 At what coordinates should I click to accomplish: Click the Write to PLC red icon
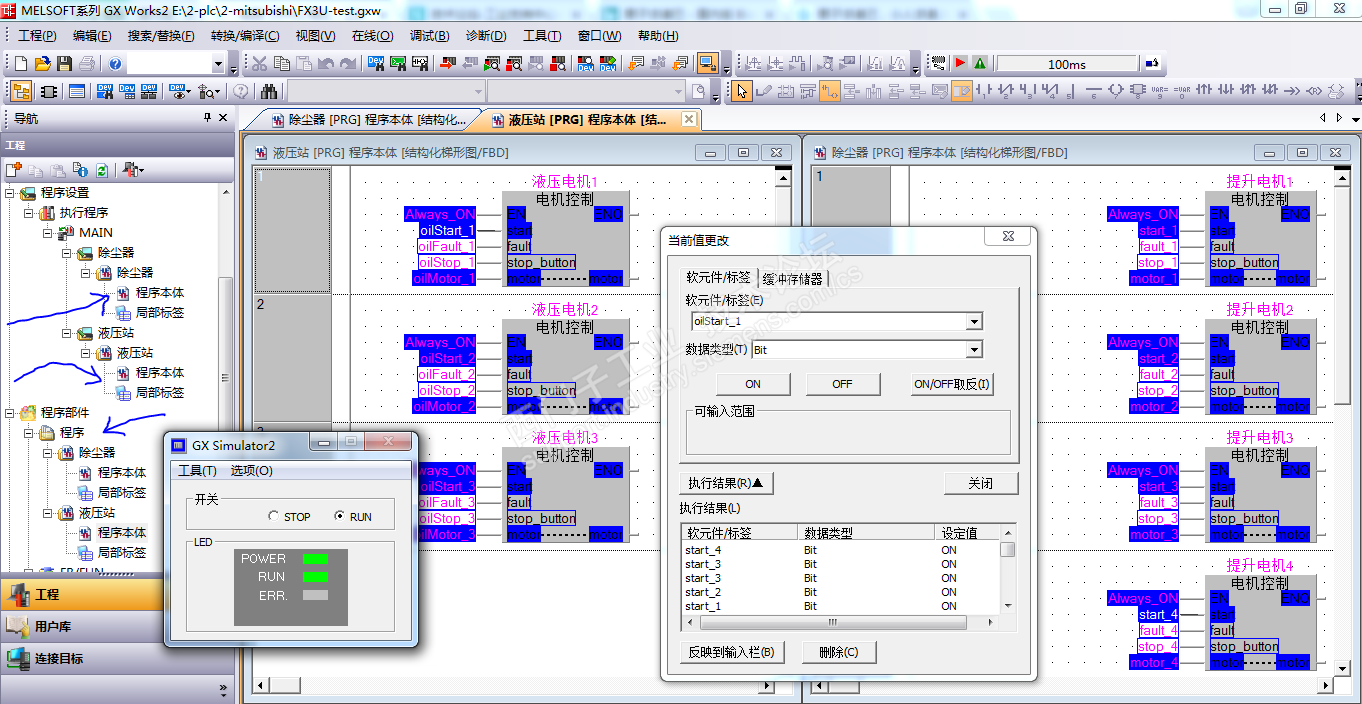(447, 64)
